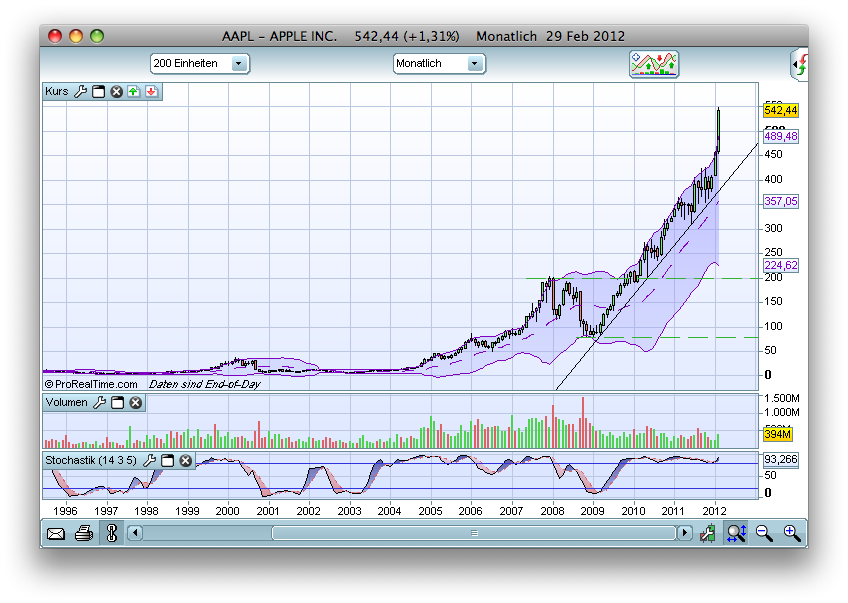848x603 pixels.
Task: Click the yellow minimize window button
Action: (x=76, y=36)
